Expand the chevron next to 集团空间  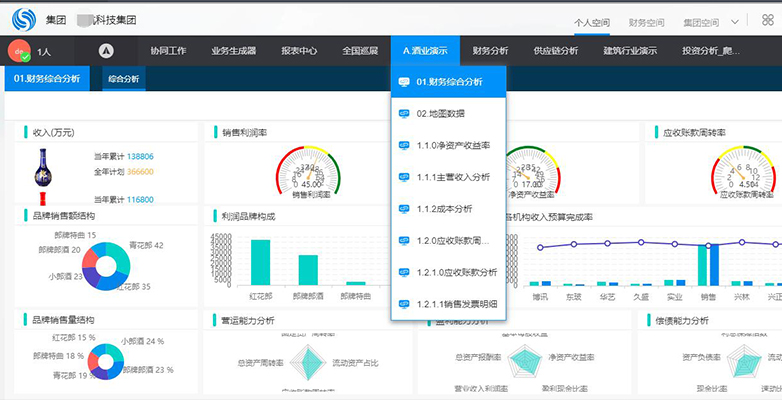(734, 22)
